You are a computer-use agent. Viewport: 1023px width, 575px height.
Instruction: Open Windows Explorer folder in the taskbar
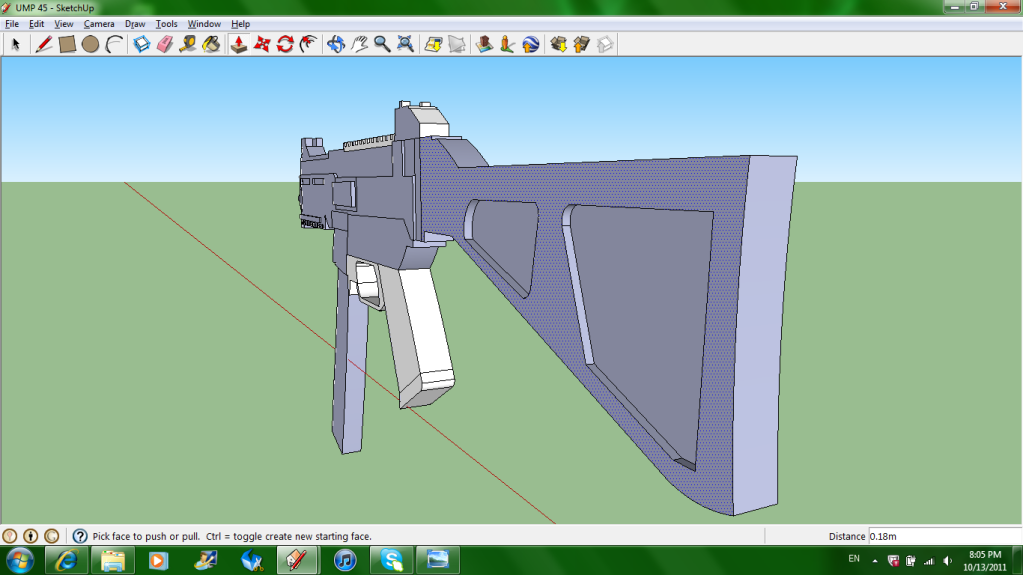coord(112,560)
